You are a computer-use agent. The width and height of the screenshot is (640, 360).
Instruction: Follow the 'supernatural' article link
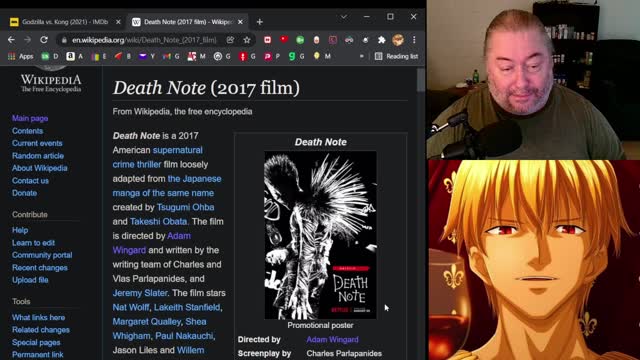pyautogui.click(x=178, y=150)
